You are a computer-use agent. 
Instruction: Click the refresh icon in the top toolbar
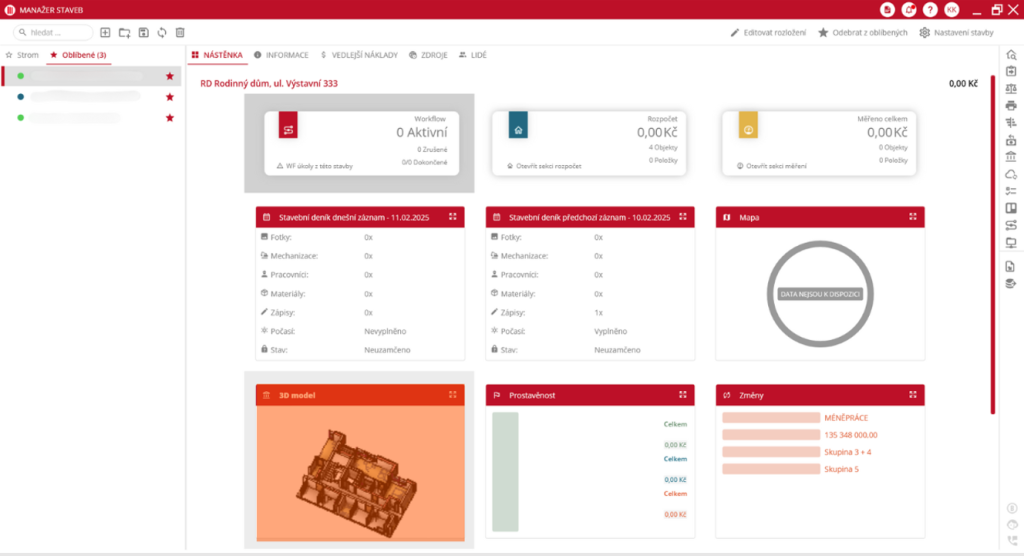click(x=162, y=33)
